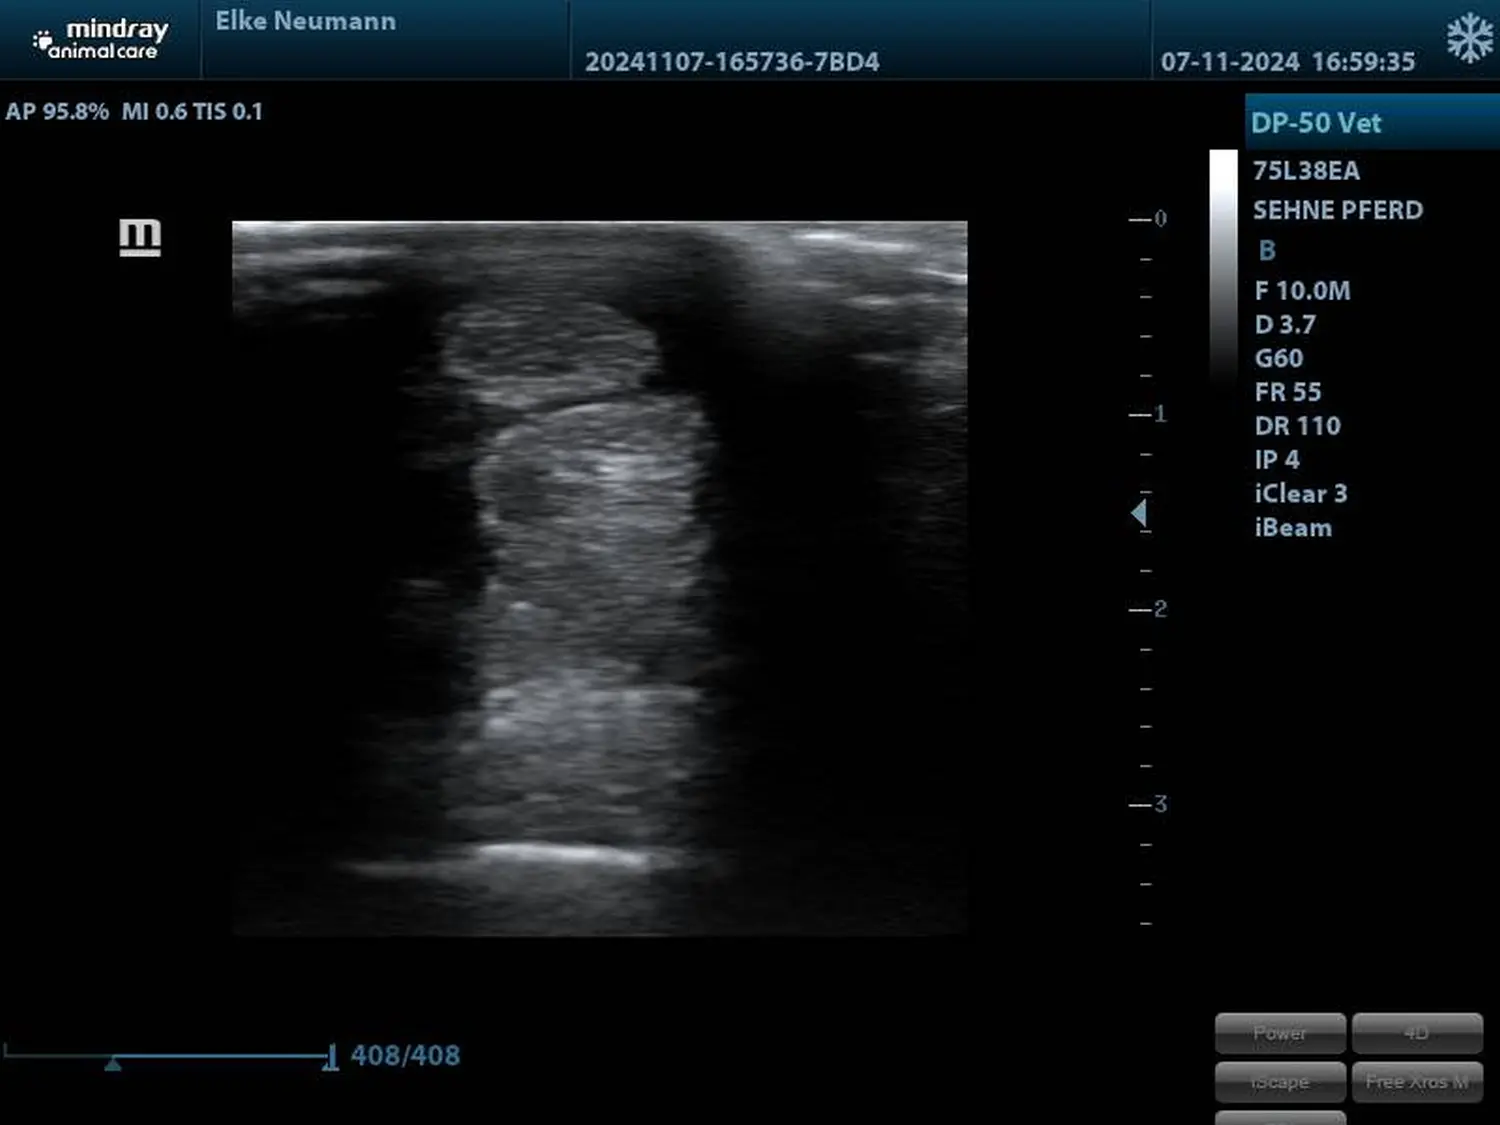
Task: Click the D 3.7 depth parameter
Action: pyautogui.click(x=1285, y=325)
